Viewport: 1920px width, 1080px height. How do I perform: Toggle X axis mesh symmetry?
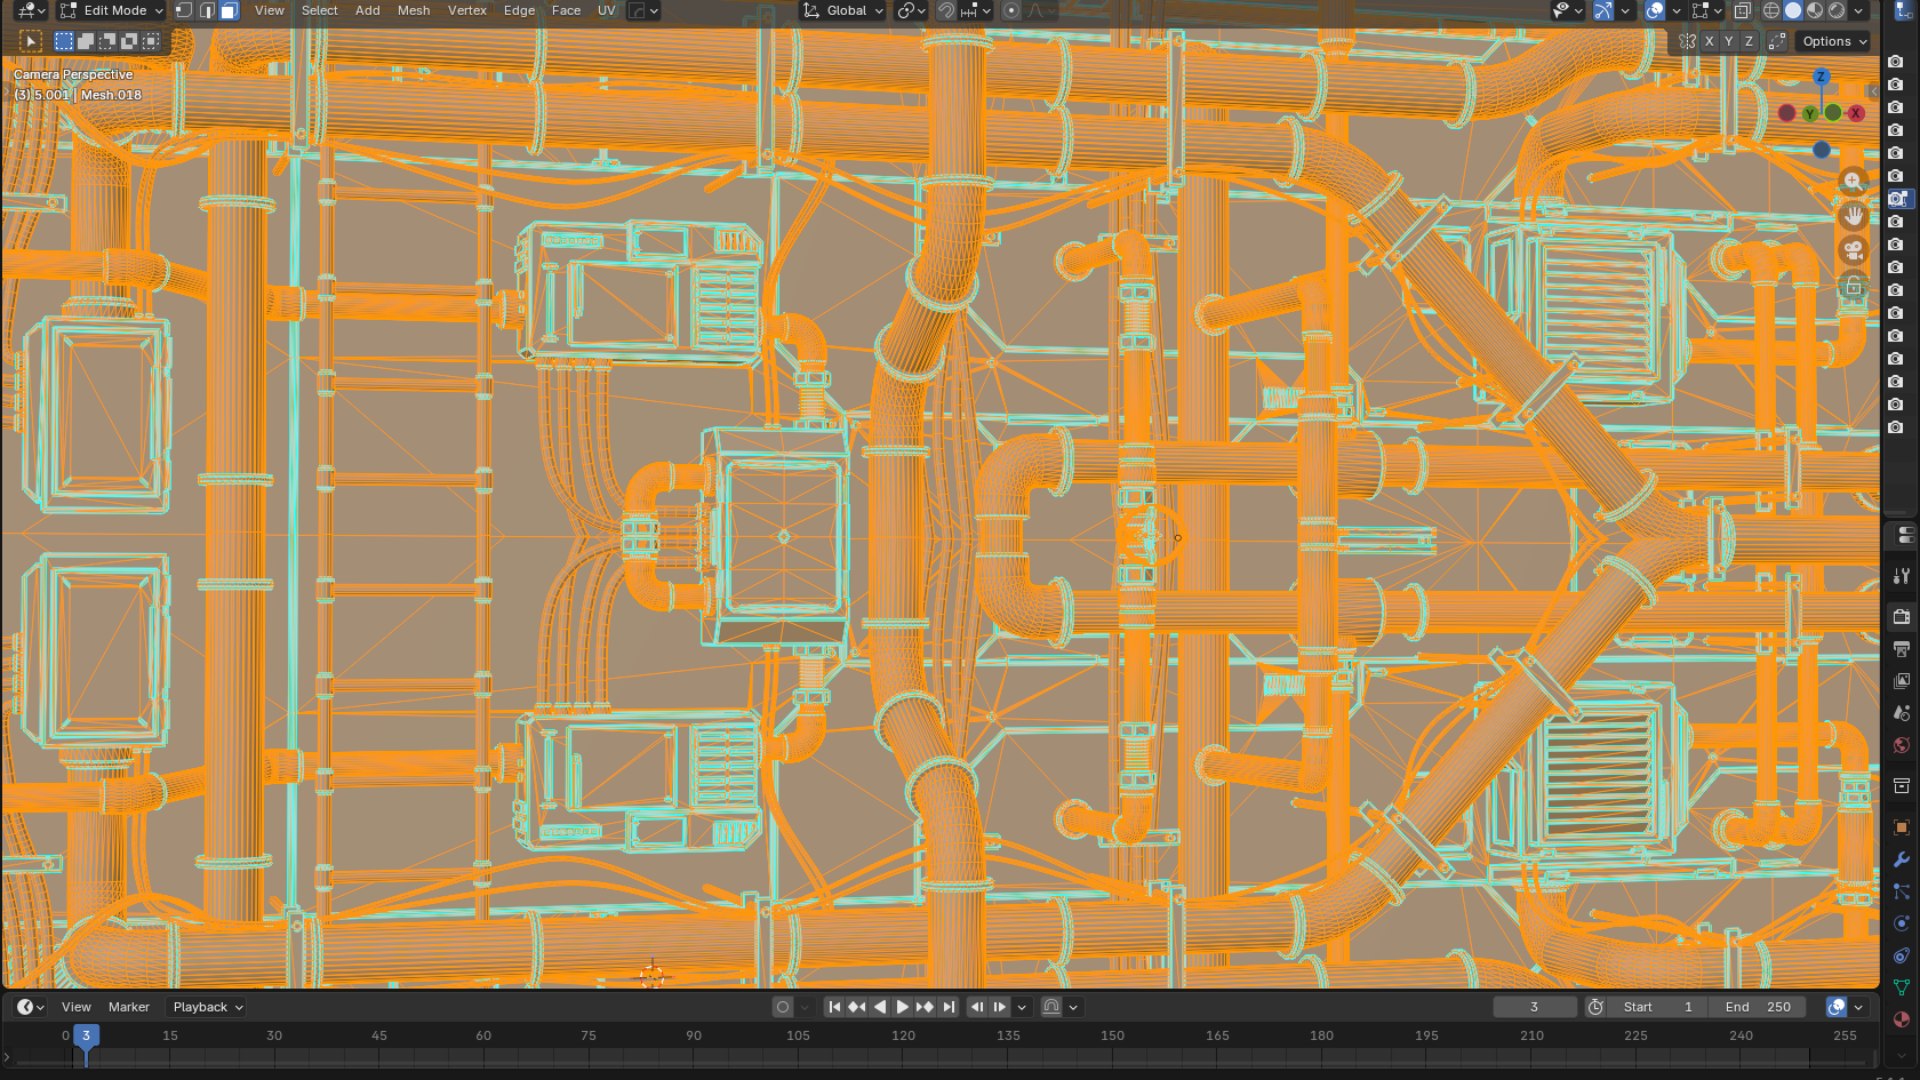1709,41
